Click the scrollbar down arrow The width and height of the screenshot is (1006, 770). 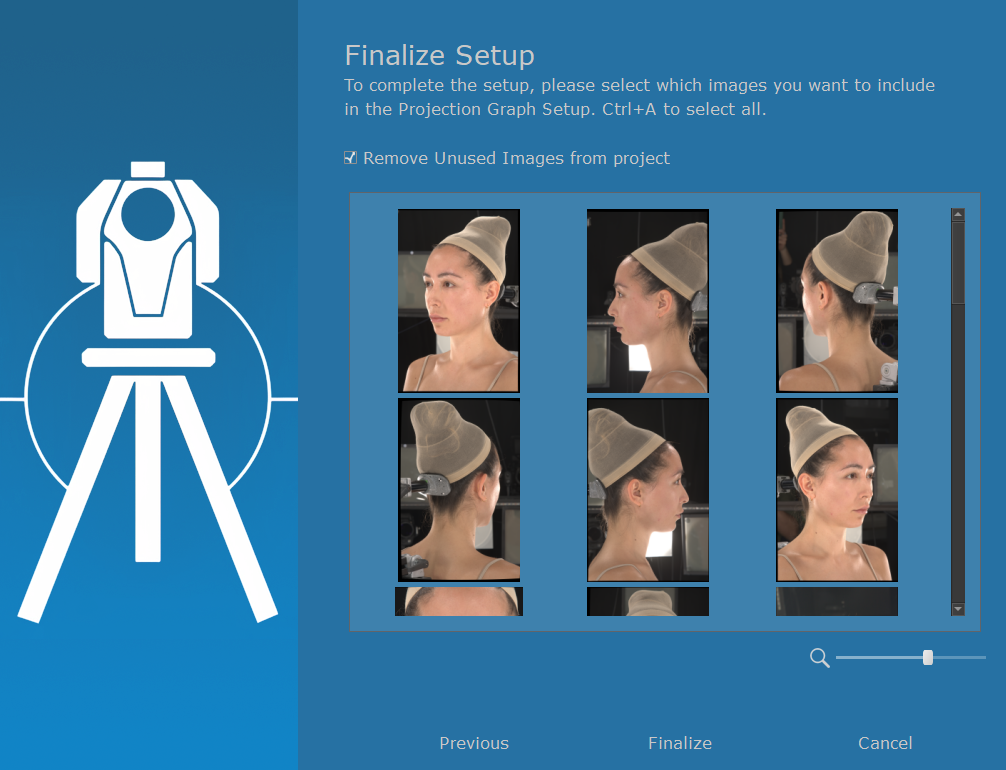[x=958, y=608]
